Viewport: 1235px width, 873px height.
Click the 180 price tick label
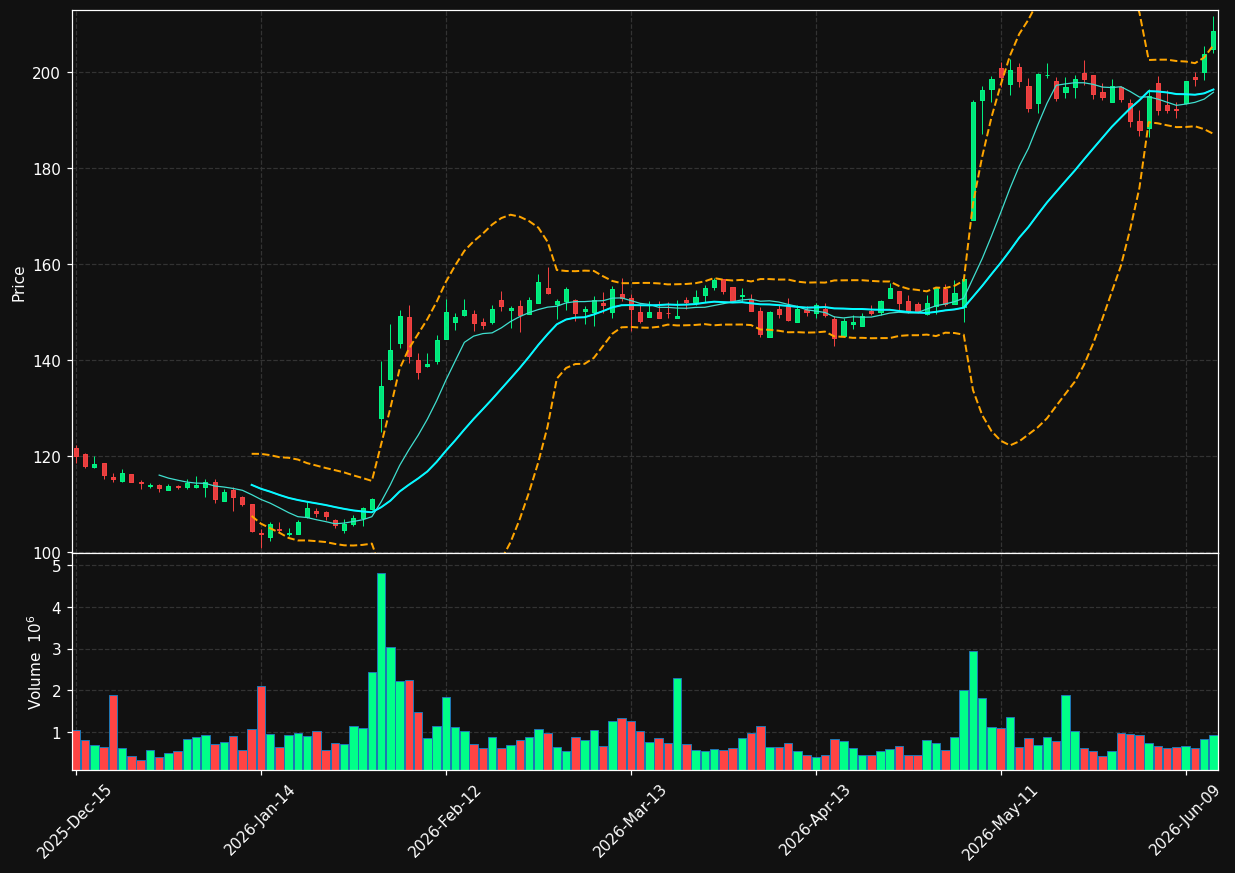(x=48, y=169)
